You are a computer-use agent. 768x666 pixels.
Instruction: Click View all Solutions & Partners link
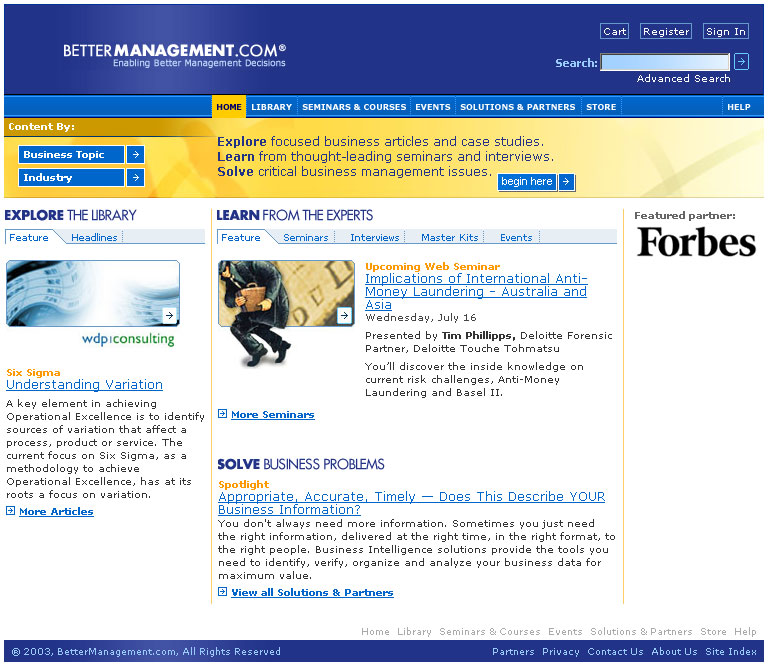pyautogui.click(x=312, y=592)
